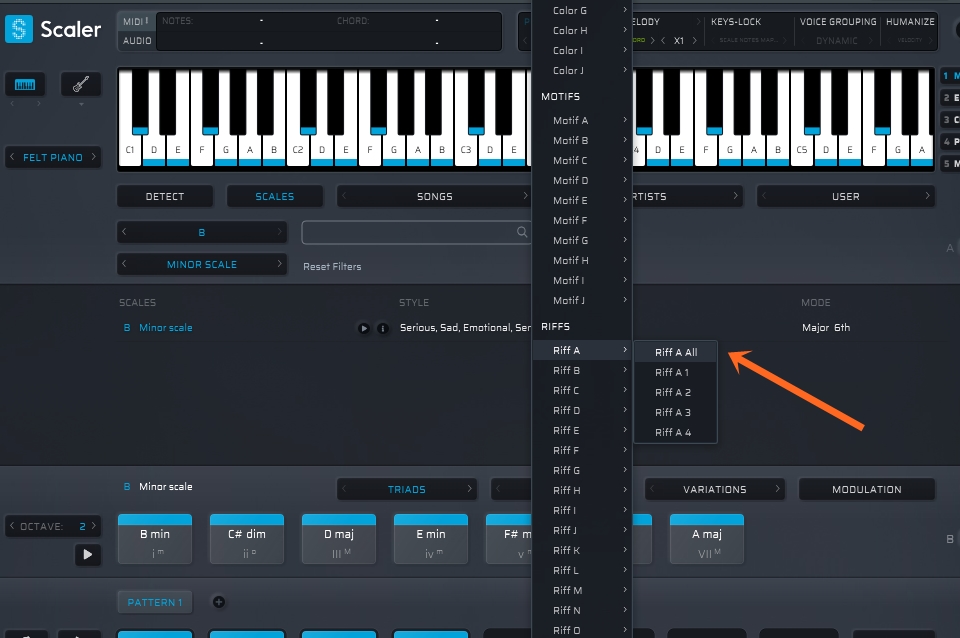Toggle the MIDI input mode
Image resolution: width=960 pixels, height=638 pixels.
tap(134, 21)
